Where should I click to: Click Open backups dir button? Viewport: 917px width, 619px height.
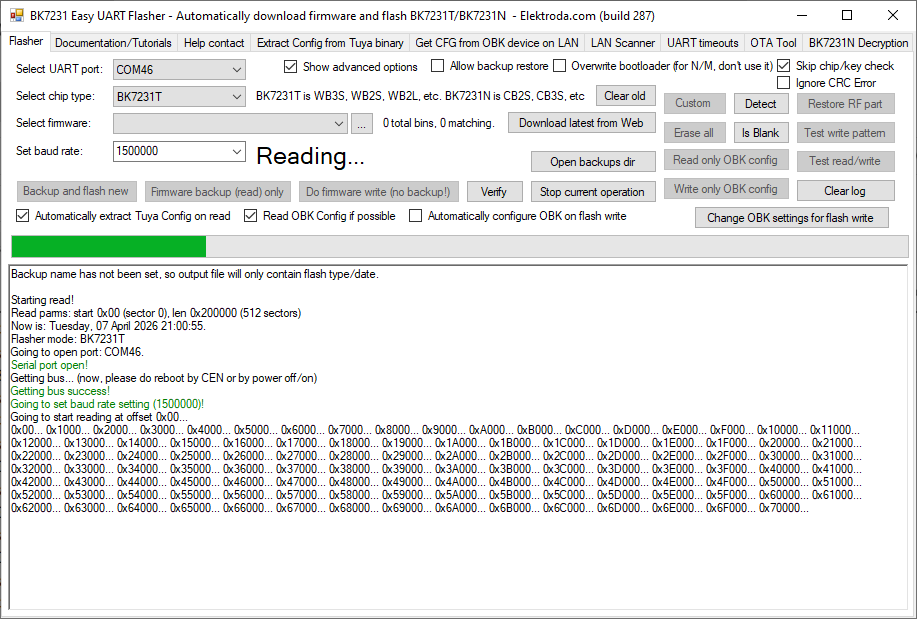tap(592, 162)
